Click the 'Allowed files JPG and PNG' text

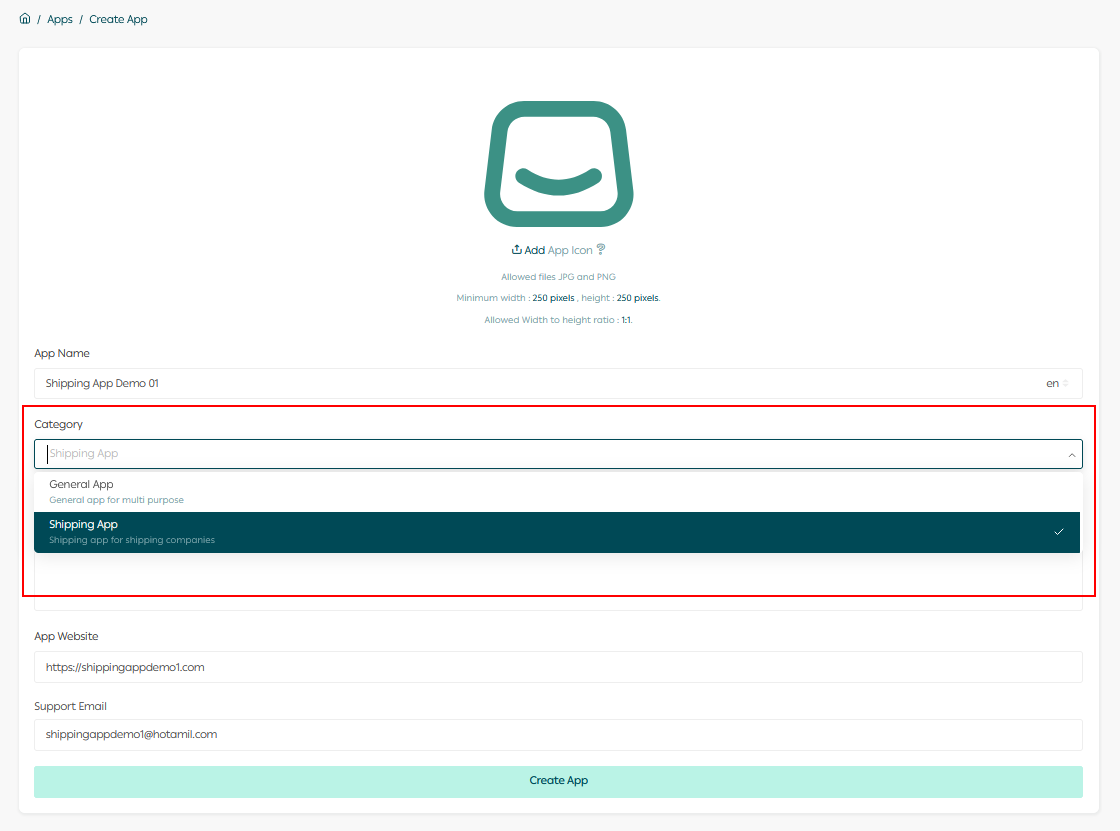559,277
